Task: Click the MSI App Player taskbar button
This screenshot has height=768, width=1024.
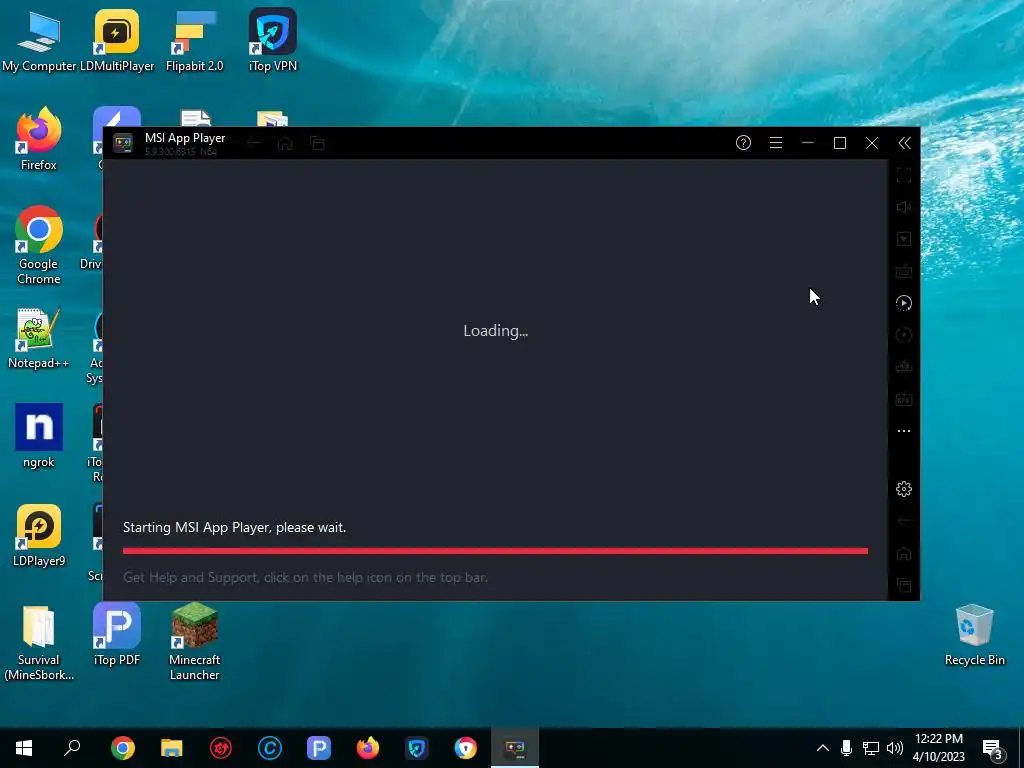Action: (515, 748)
